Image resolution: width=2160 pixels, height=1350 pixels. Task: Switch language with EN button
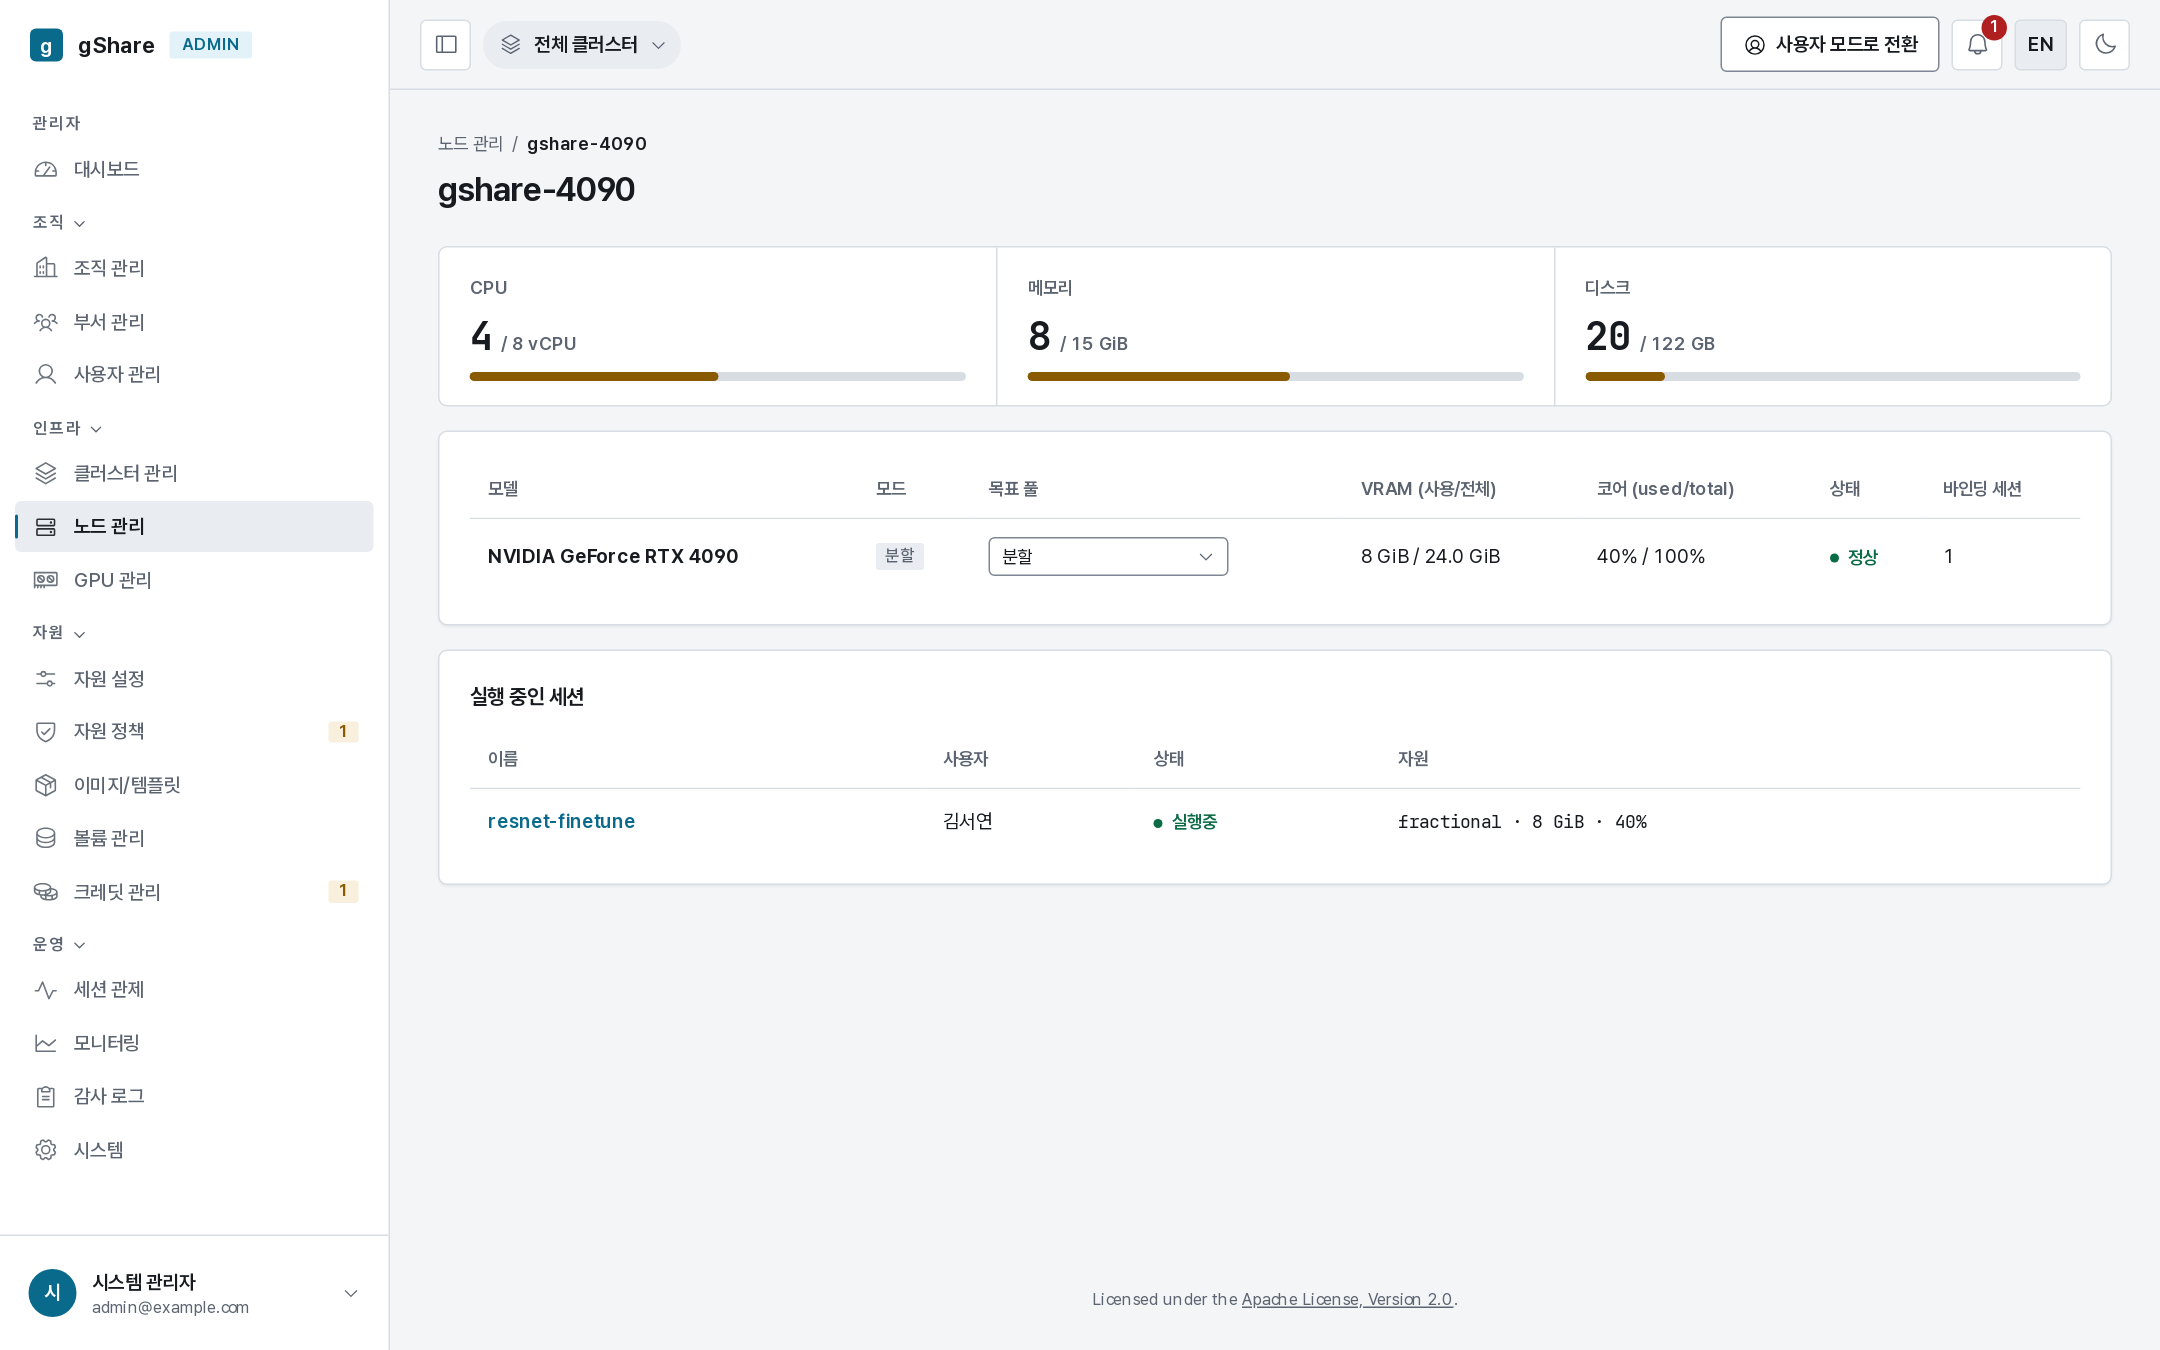click(x=2041, y=45)
